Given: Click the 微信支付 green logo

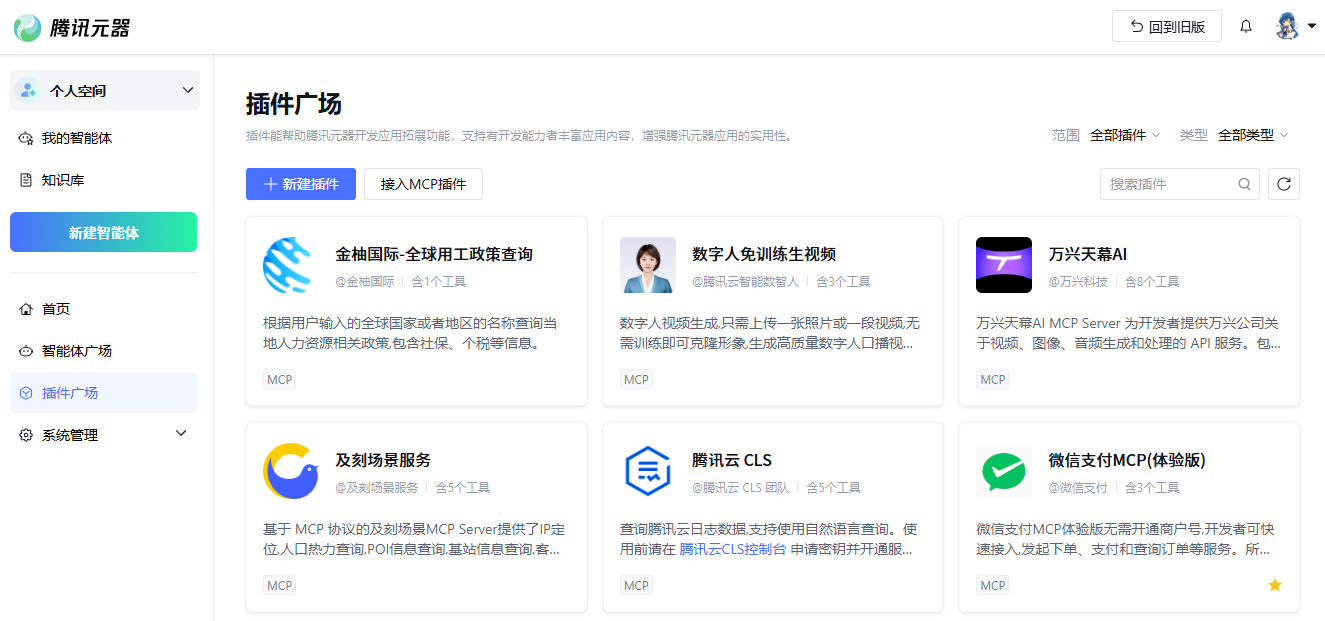Looking at the screenshot, I should point(1004,471).
